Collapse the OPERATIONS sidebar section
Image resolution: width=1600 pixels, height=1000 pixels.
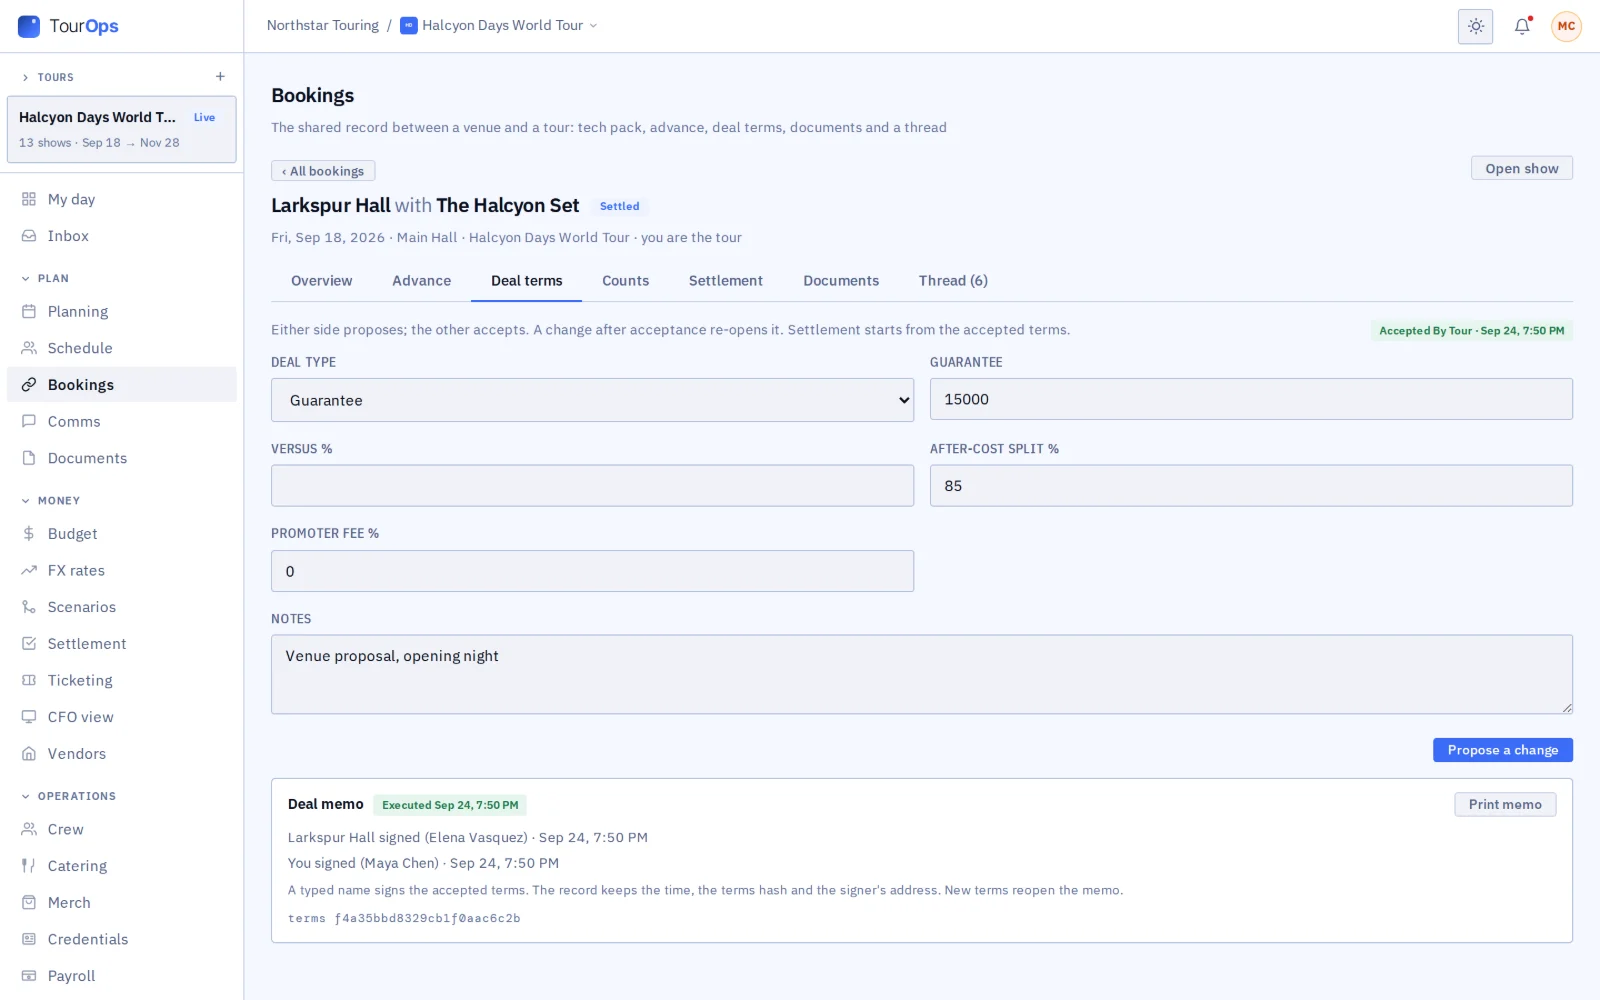pyautogui.click(x=68, y=797)
